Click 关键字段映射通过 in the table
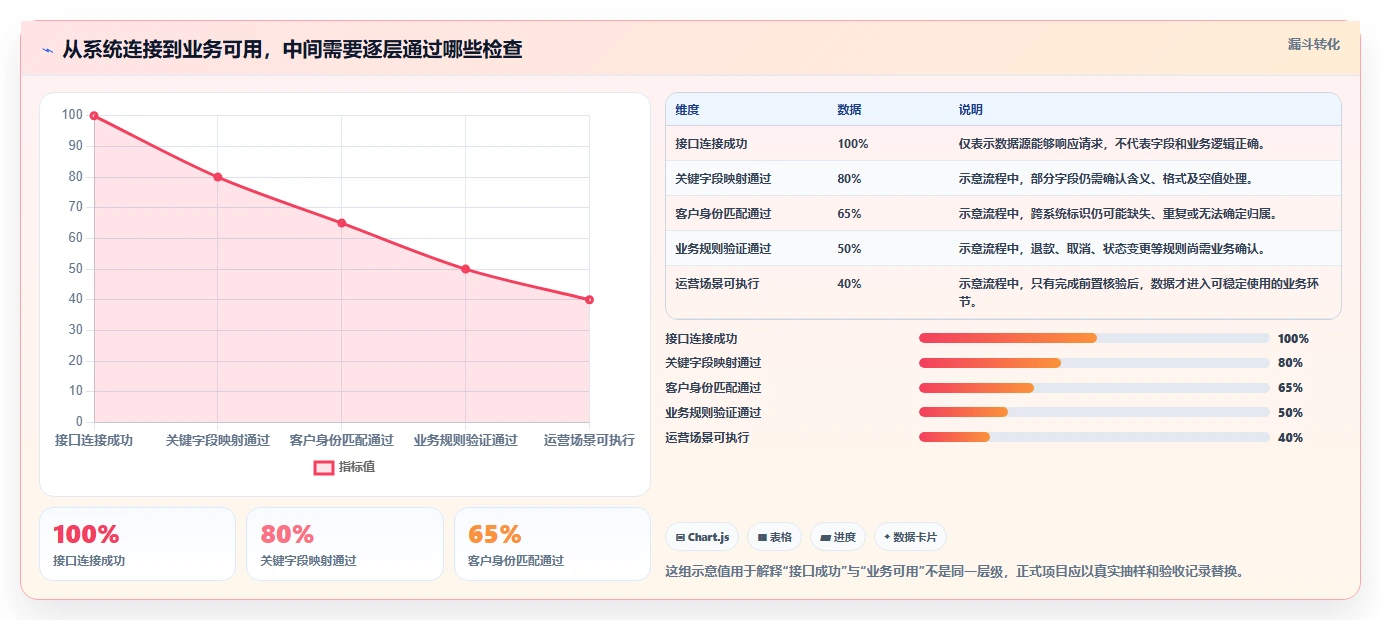The image size is (1381, 620). 723,179
